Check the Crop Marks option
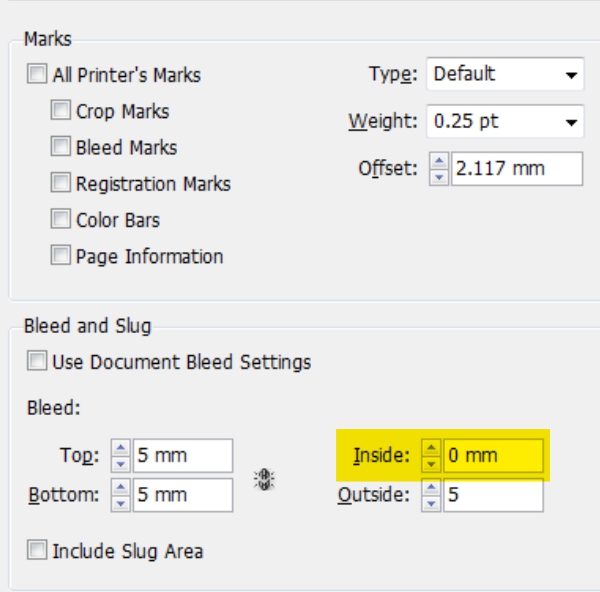Image resolution: width=600 pixels, height=592 pixels. click(61, 111)
